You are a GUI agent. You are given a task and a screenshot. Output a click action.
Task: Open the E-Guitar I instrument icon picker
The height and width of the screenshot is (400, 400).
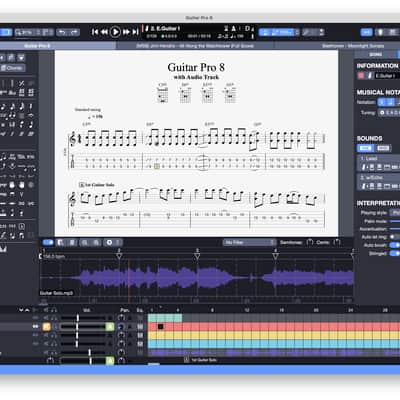[x=369, y=76]
